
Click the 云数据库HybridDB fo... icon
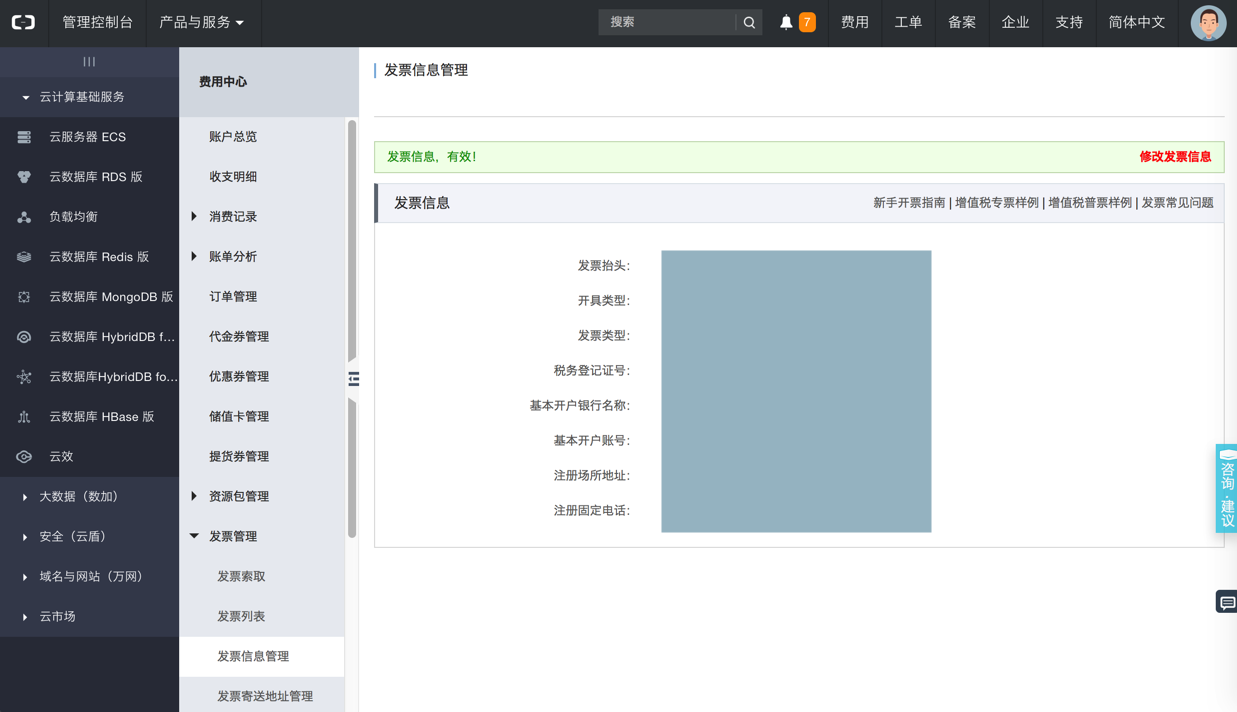point(24,377)
